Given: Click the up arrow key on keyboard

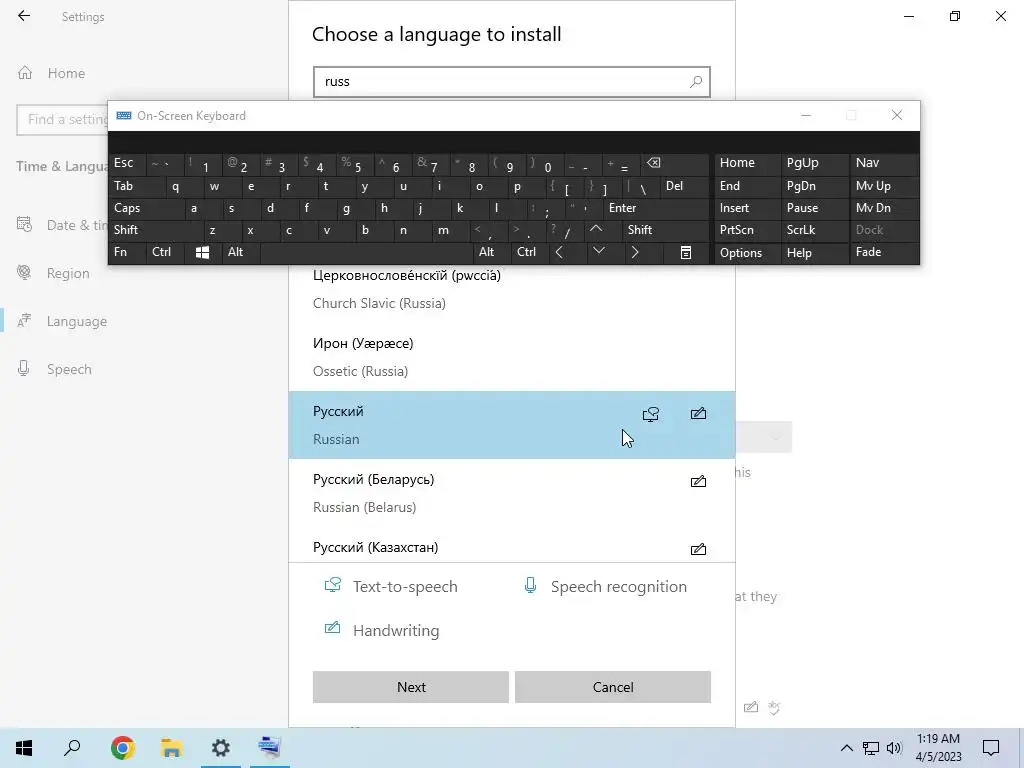Looking at the screenshot, I should click(596, 230).
